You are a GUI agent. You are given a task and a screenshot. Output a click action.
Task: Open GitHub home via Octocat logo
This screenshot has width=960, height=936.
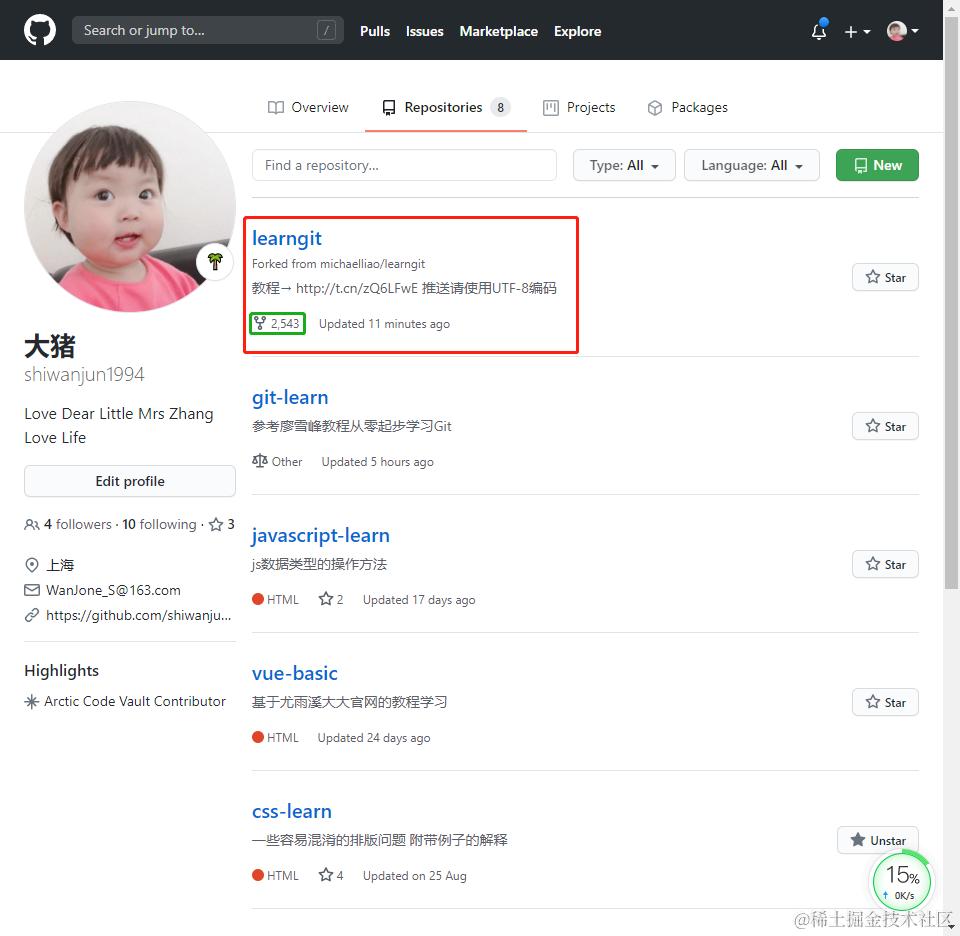click(40, 30)
